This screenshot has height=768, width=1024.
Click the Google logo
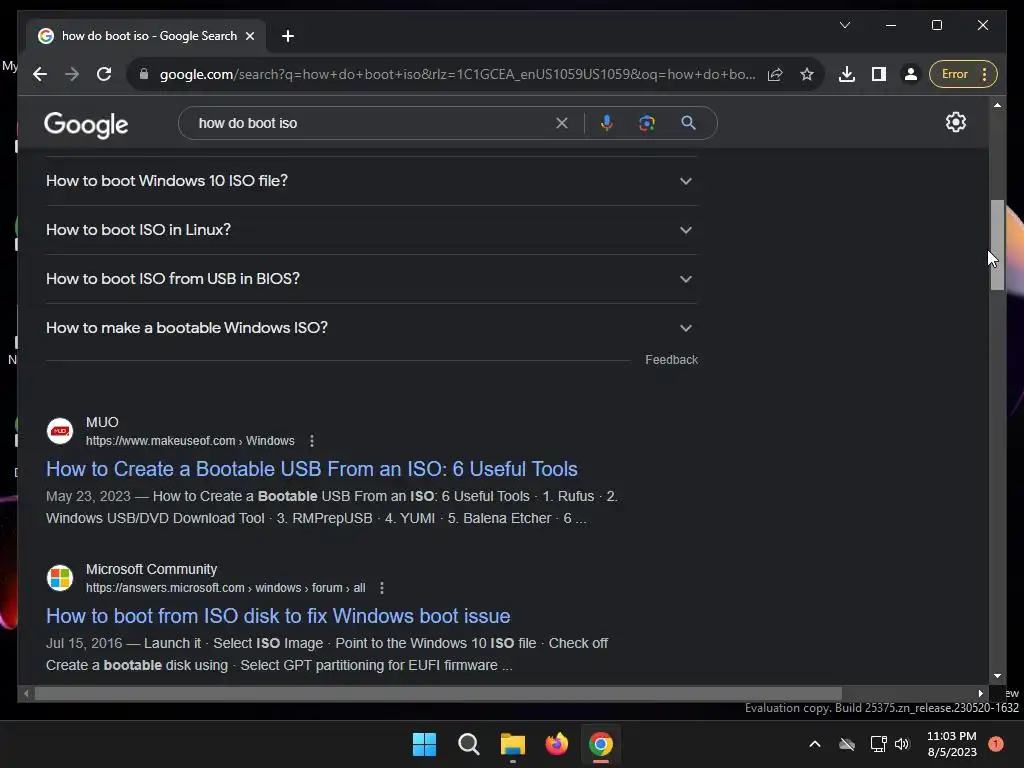pyautogui.click(x=86, y=123)
